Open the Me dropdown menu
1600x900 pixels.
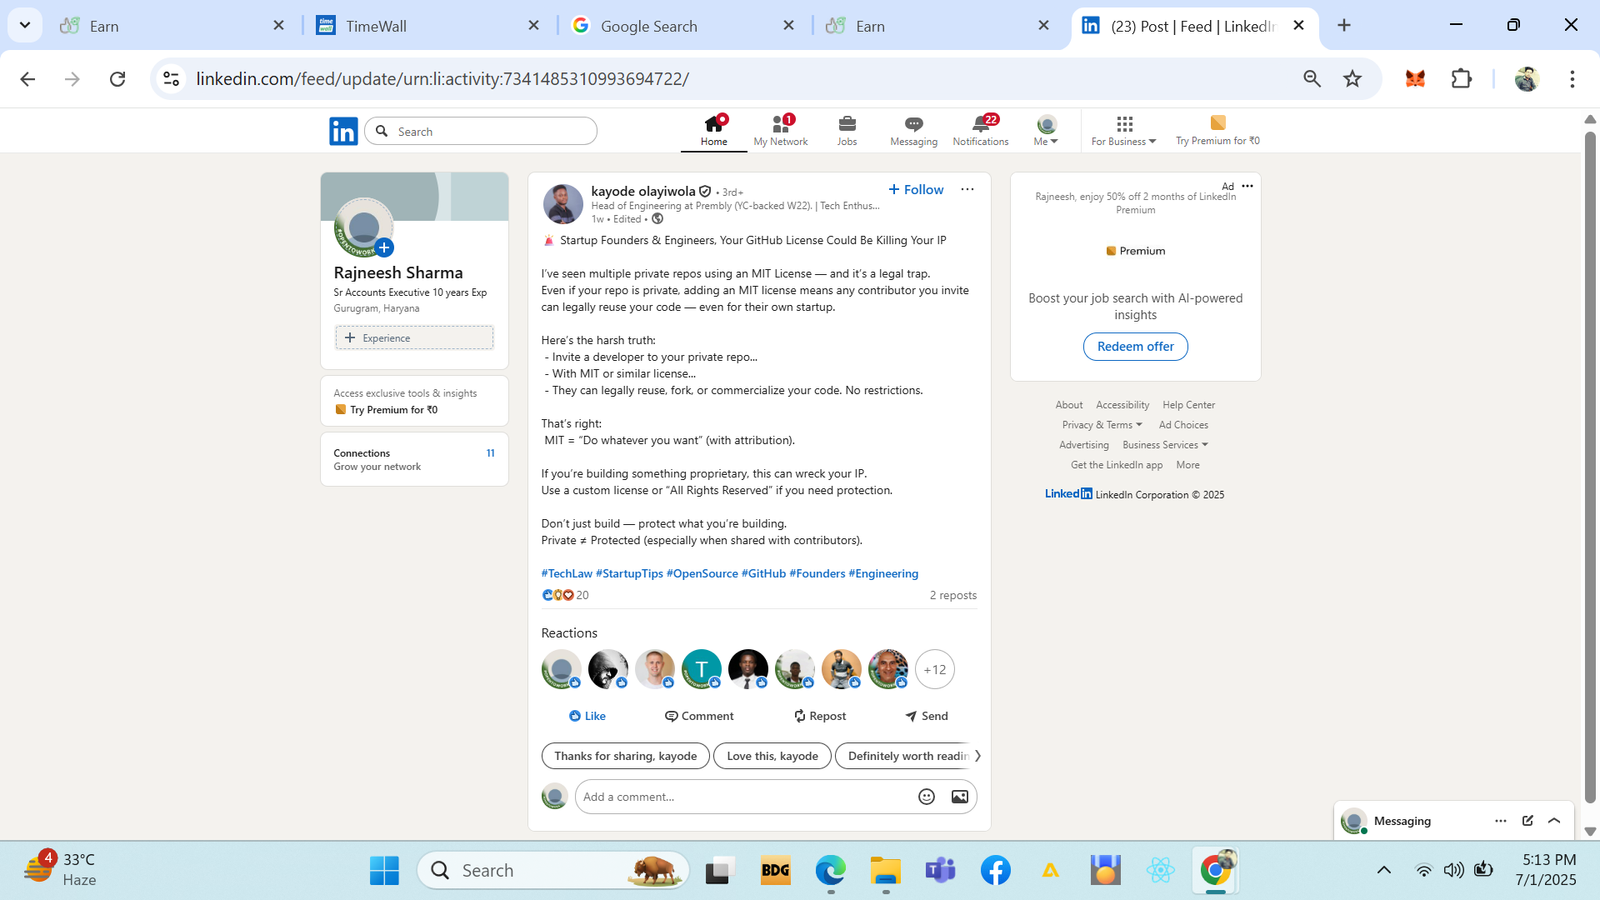coord(1046,130)
